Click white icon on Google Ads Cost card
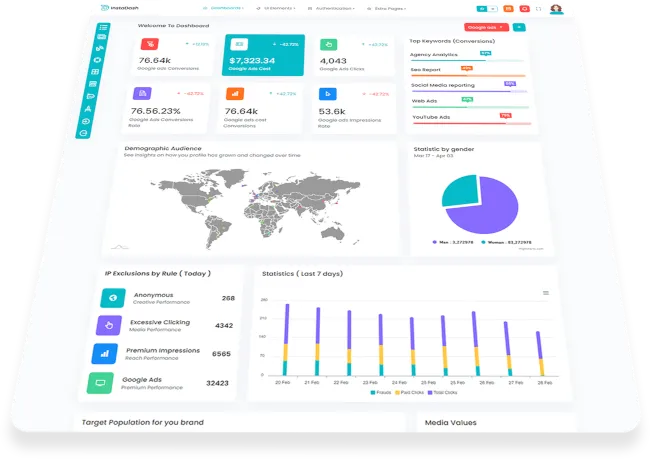Viewport: 650px width, 459px height. tap(239, 44)
